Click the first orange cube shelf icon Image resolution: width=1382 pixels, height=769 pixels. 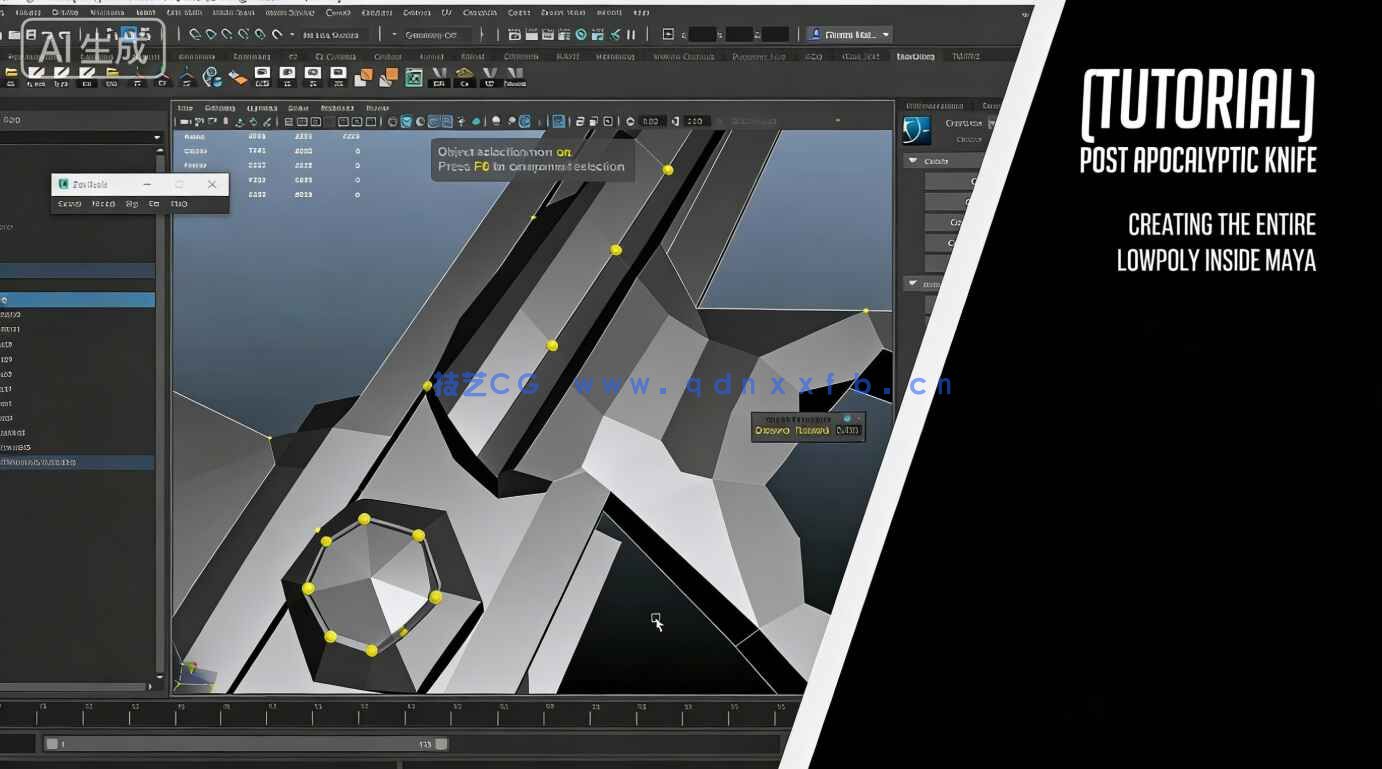365,78
